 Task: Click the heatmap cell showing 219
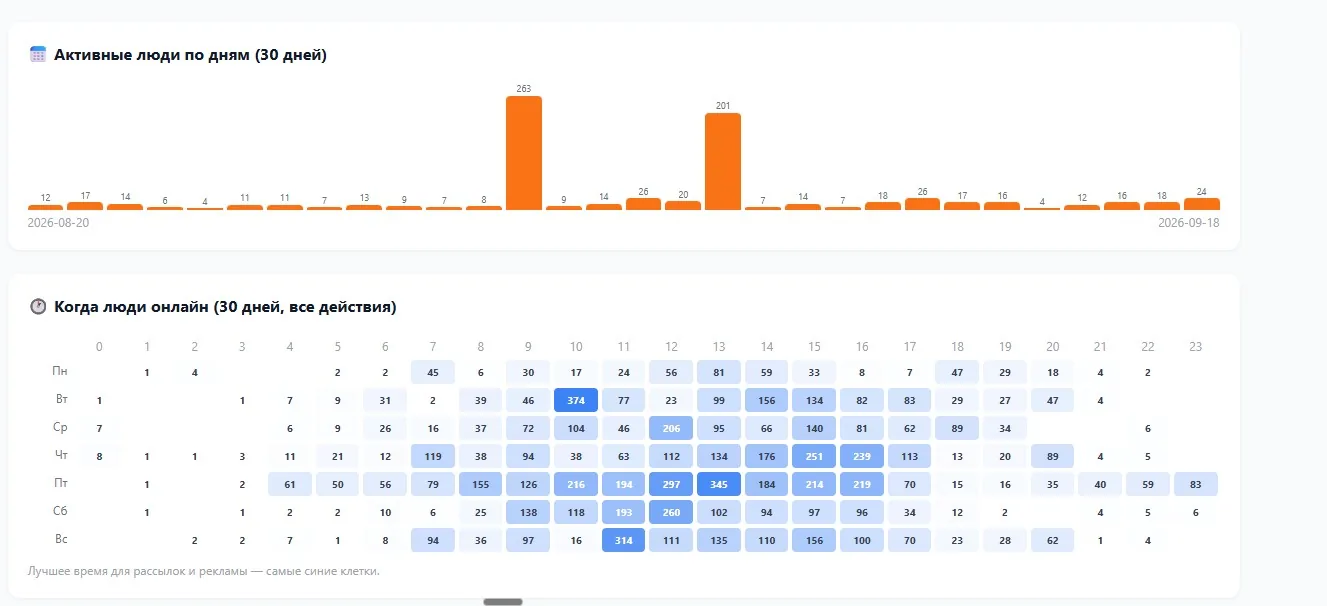tap(862, 484)
